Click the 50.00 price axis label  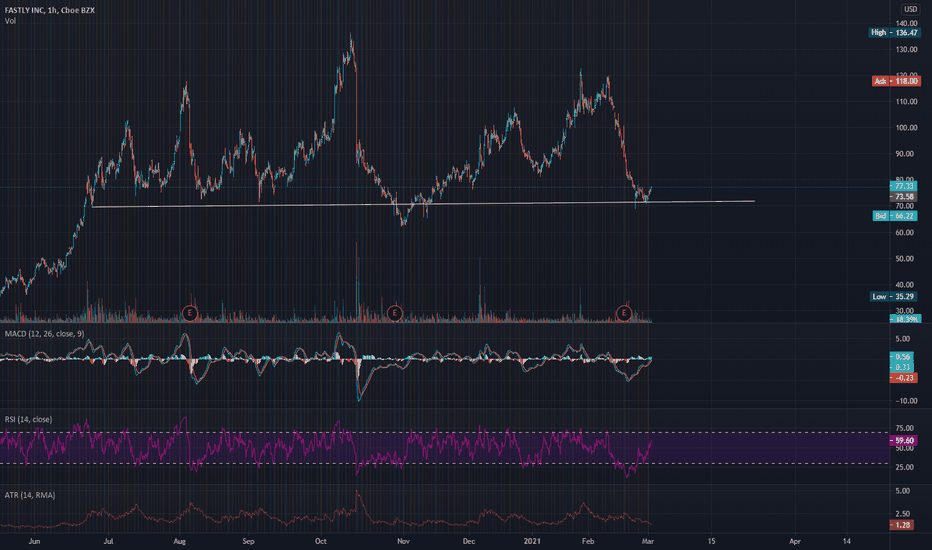coord(905,259)
